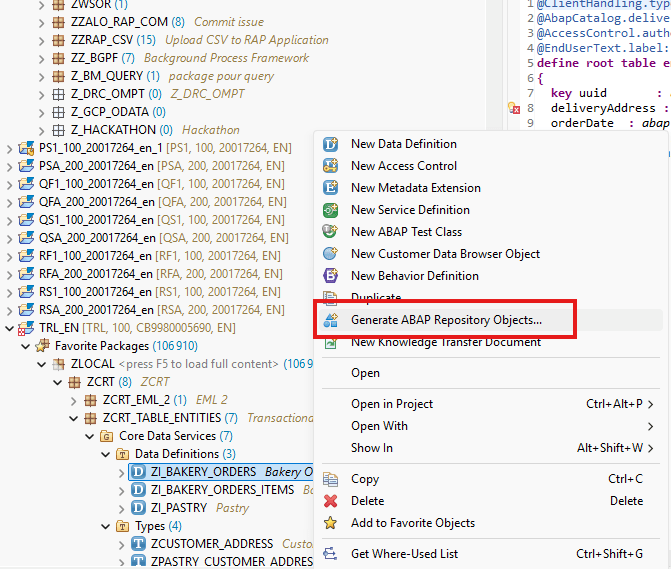The width and height of the screenshot is (671, 569).
Task: Click the New Access Control icon
Action: [331, 166]
